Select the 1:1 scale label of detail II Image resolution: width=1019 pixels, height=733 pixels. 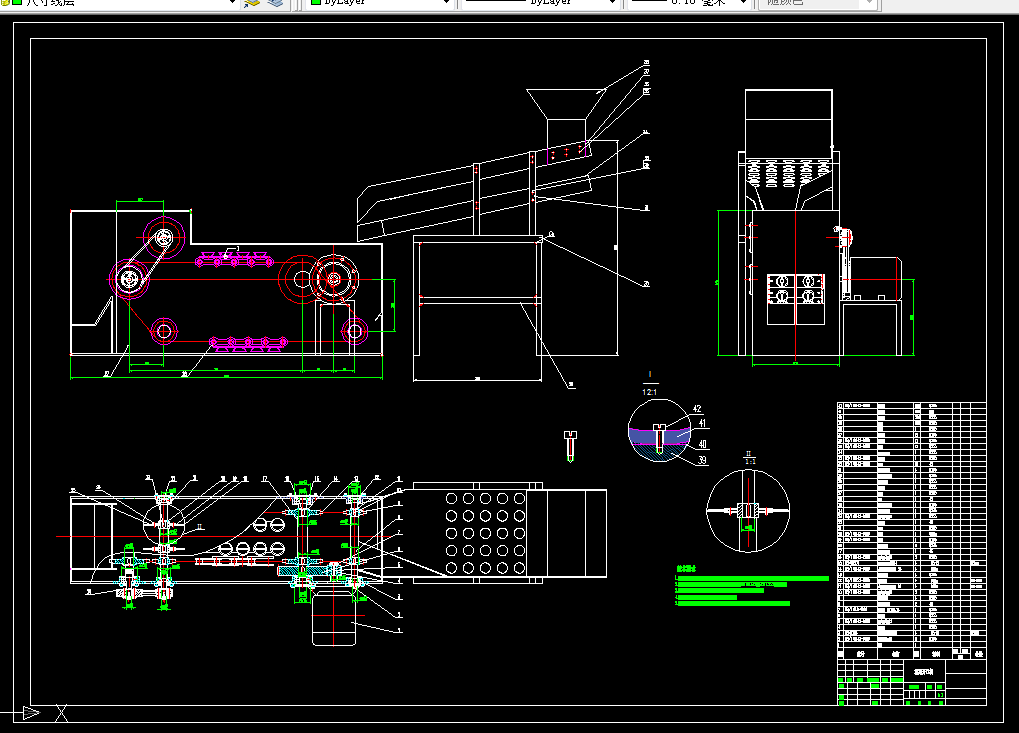(749, 461)
